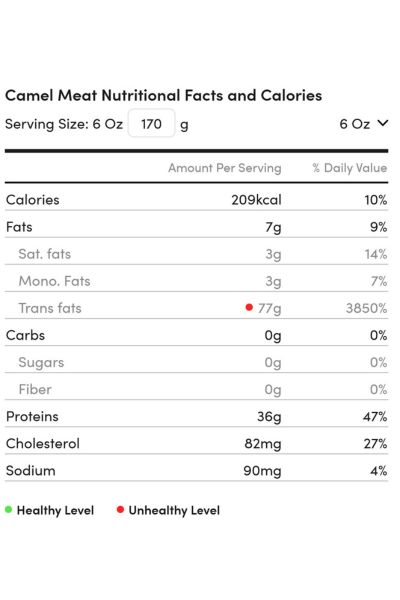Click the Cholesterol 82mg value
The width and height of the screenshot is (400, 600).
[x=263, y=444]
